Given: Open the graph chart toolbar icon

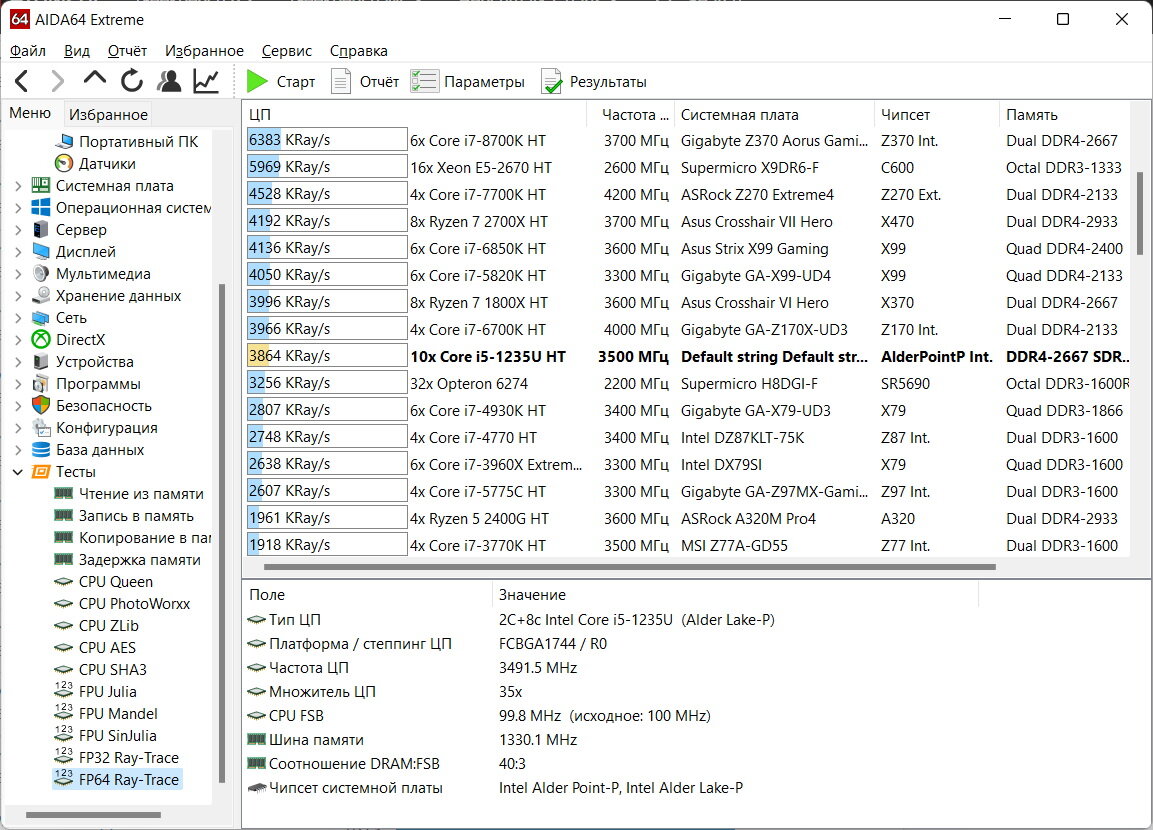Looking at the screenshot, I should pos(206,81).
